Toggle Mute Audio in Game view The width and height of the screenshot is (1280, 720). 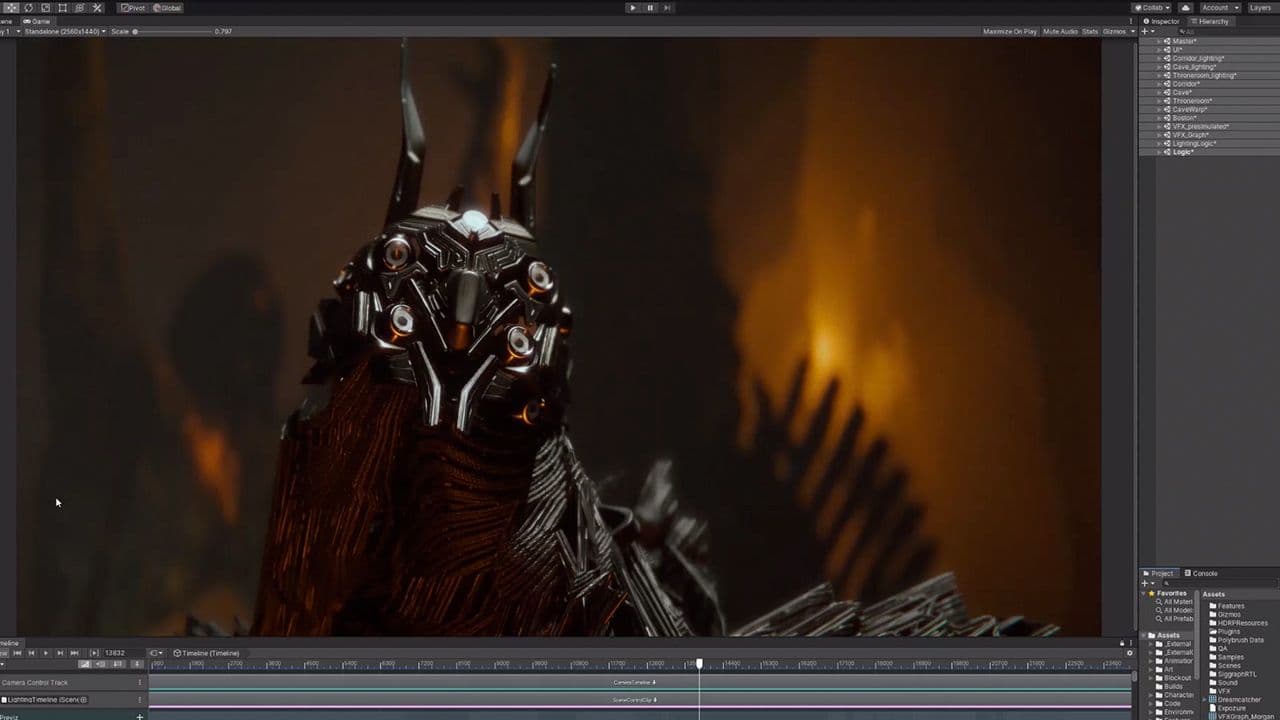pos(1060,31)
